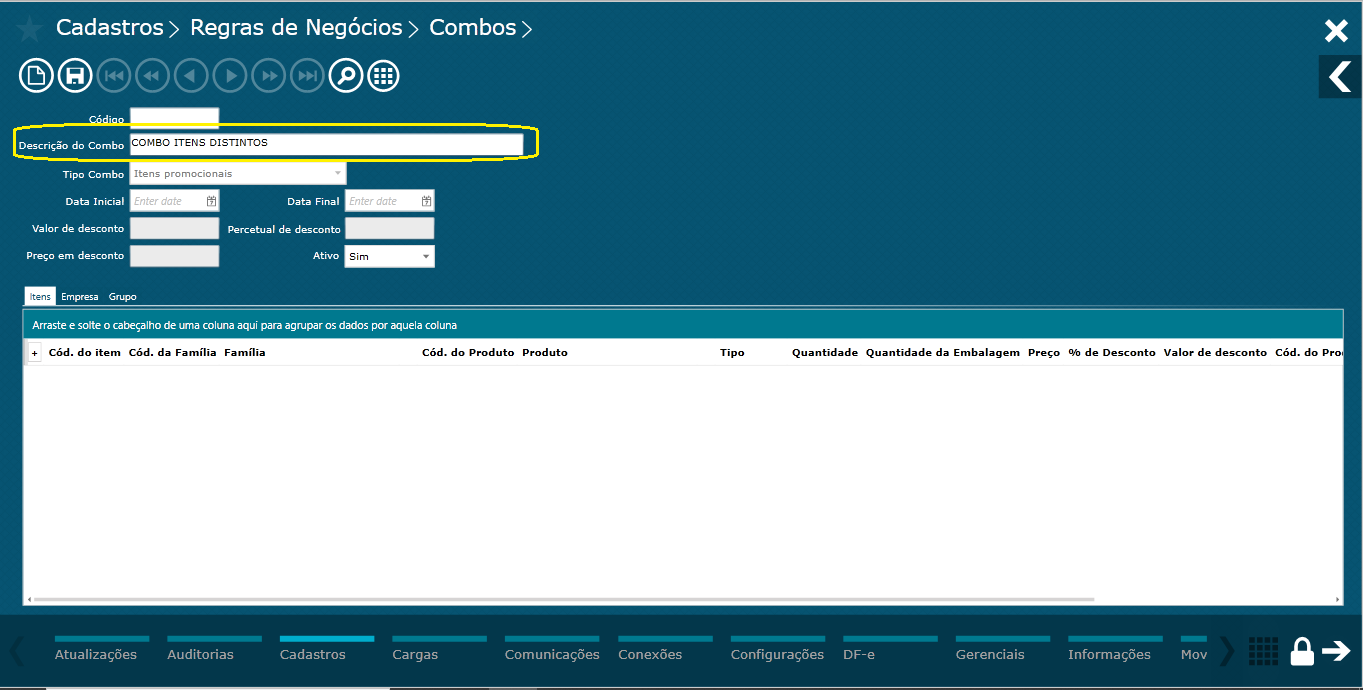Image resolution: width=1363 pixels, height=690 pixels.
Task: Click the Percetual de desconto field
Action: coord(390,229)
